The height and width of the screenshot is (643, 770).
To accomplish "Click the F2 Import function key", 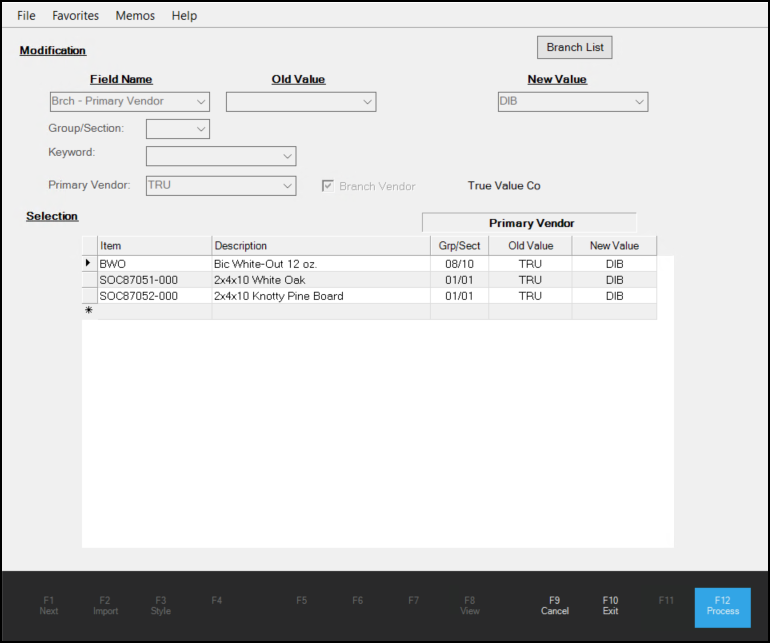I will pyautogui.click(x=105, y=606).
